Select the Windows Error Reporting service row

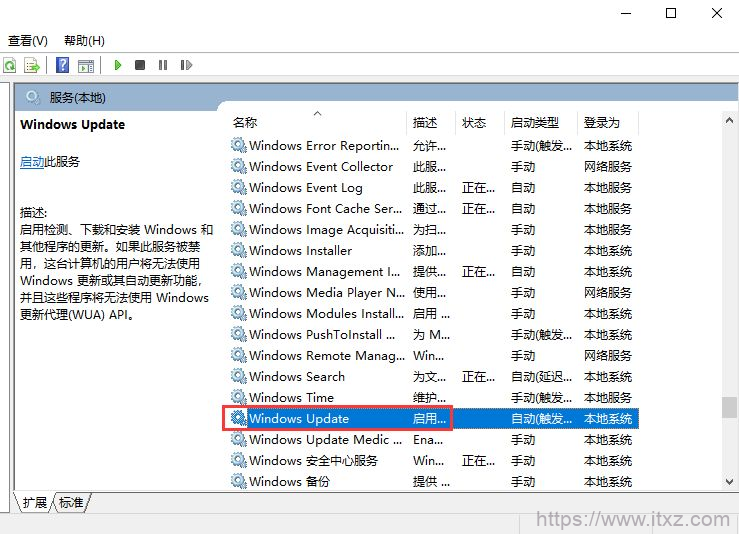[434, 146]
